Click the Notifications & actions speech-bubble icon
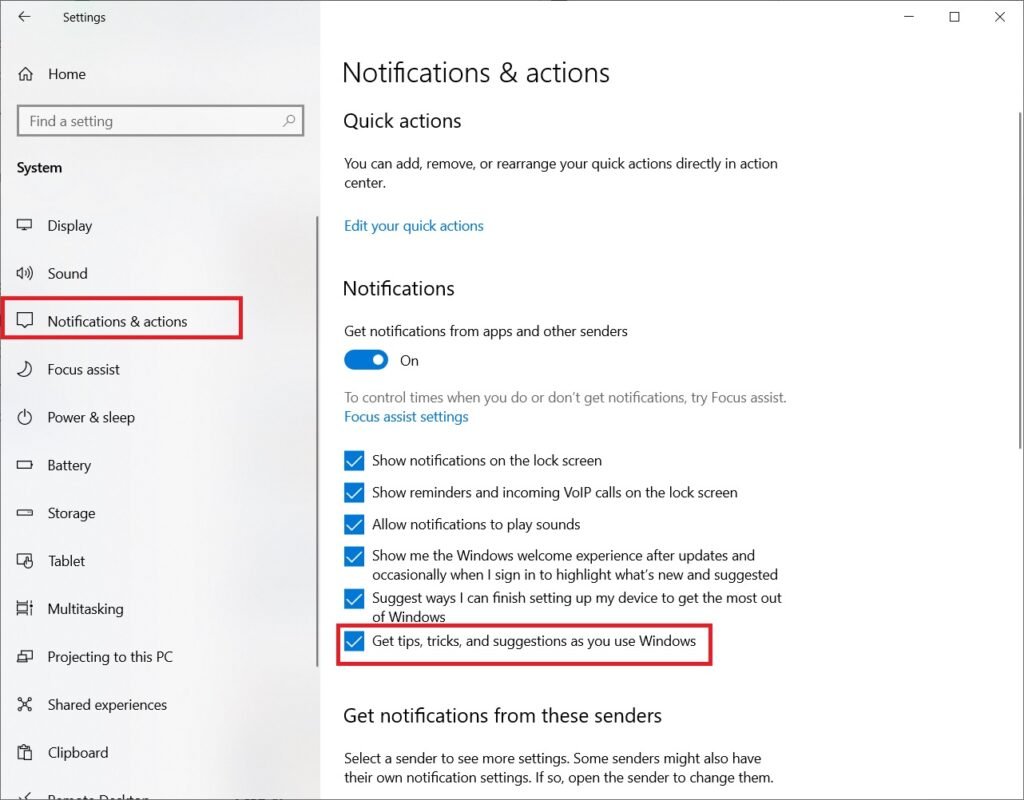The width and height of the screenshot is (1024, 800). click(x=25, y=321)
